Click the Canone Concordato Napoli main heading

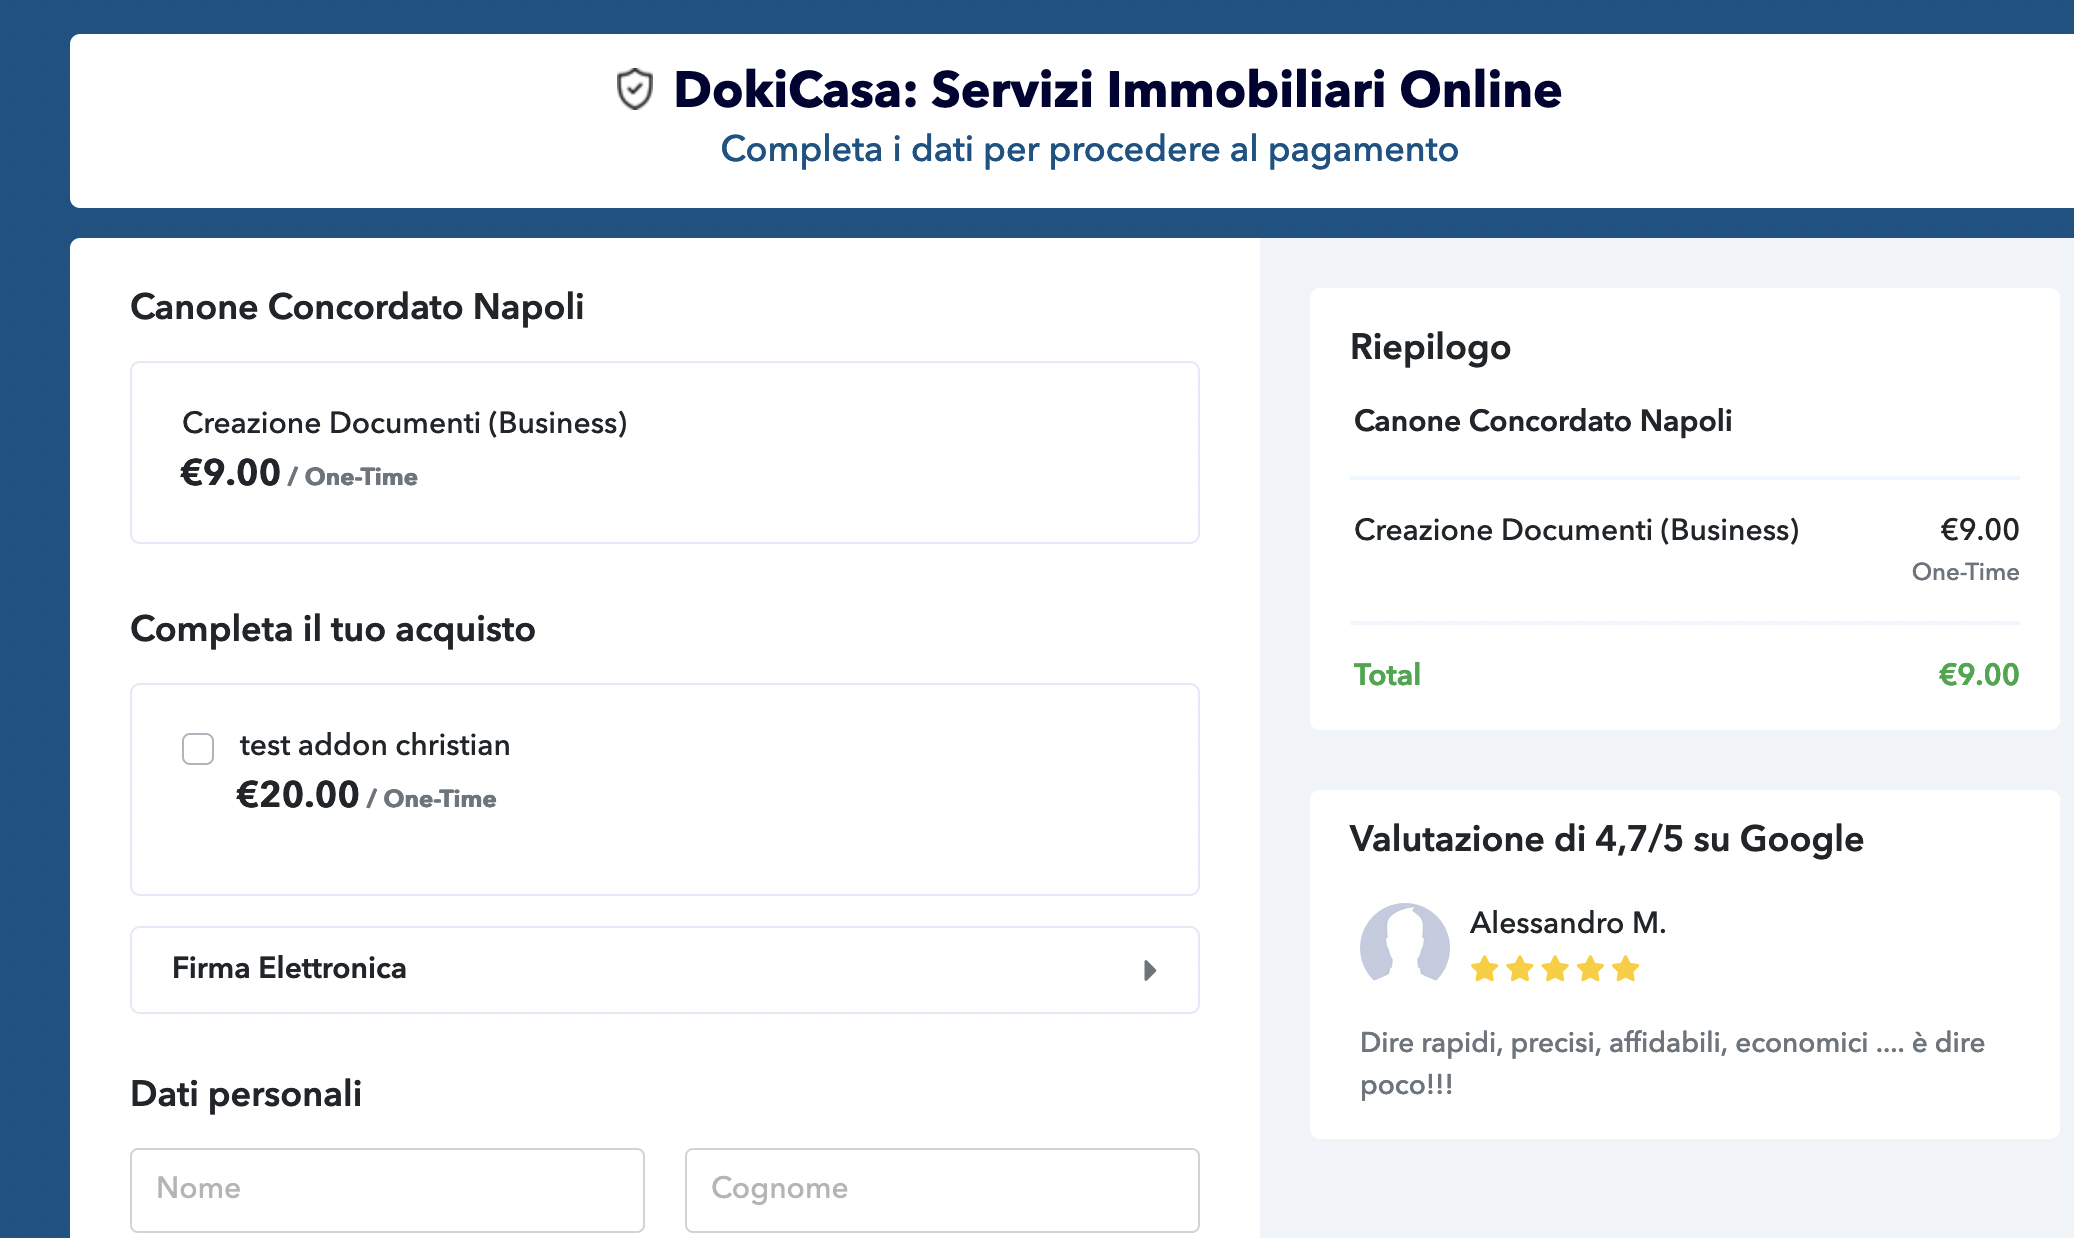click(x=357, y=307)
